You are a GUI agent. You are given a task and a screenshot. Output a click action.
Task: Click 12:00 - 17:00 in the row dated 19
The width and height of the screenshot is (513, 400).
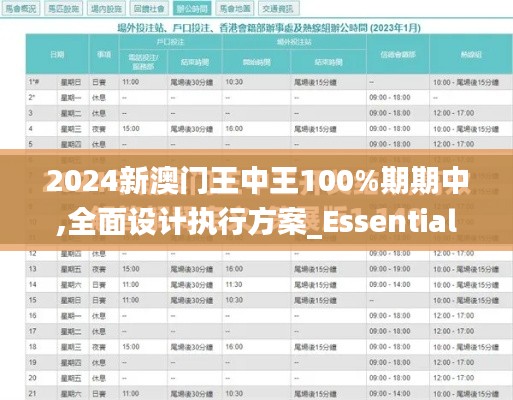click(454, 362)
